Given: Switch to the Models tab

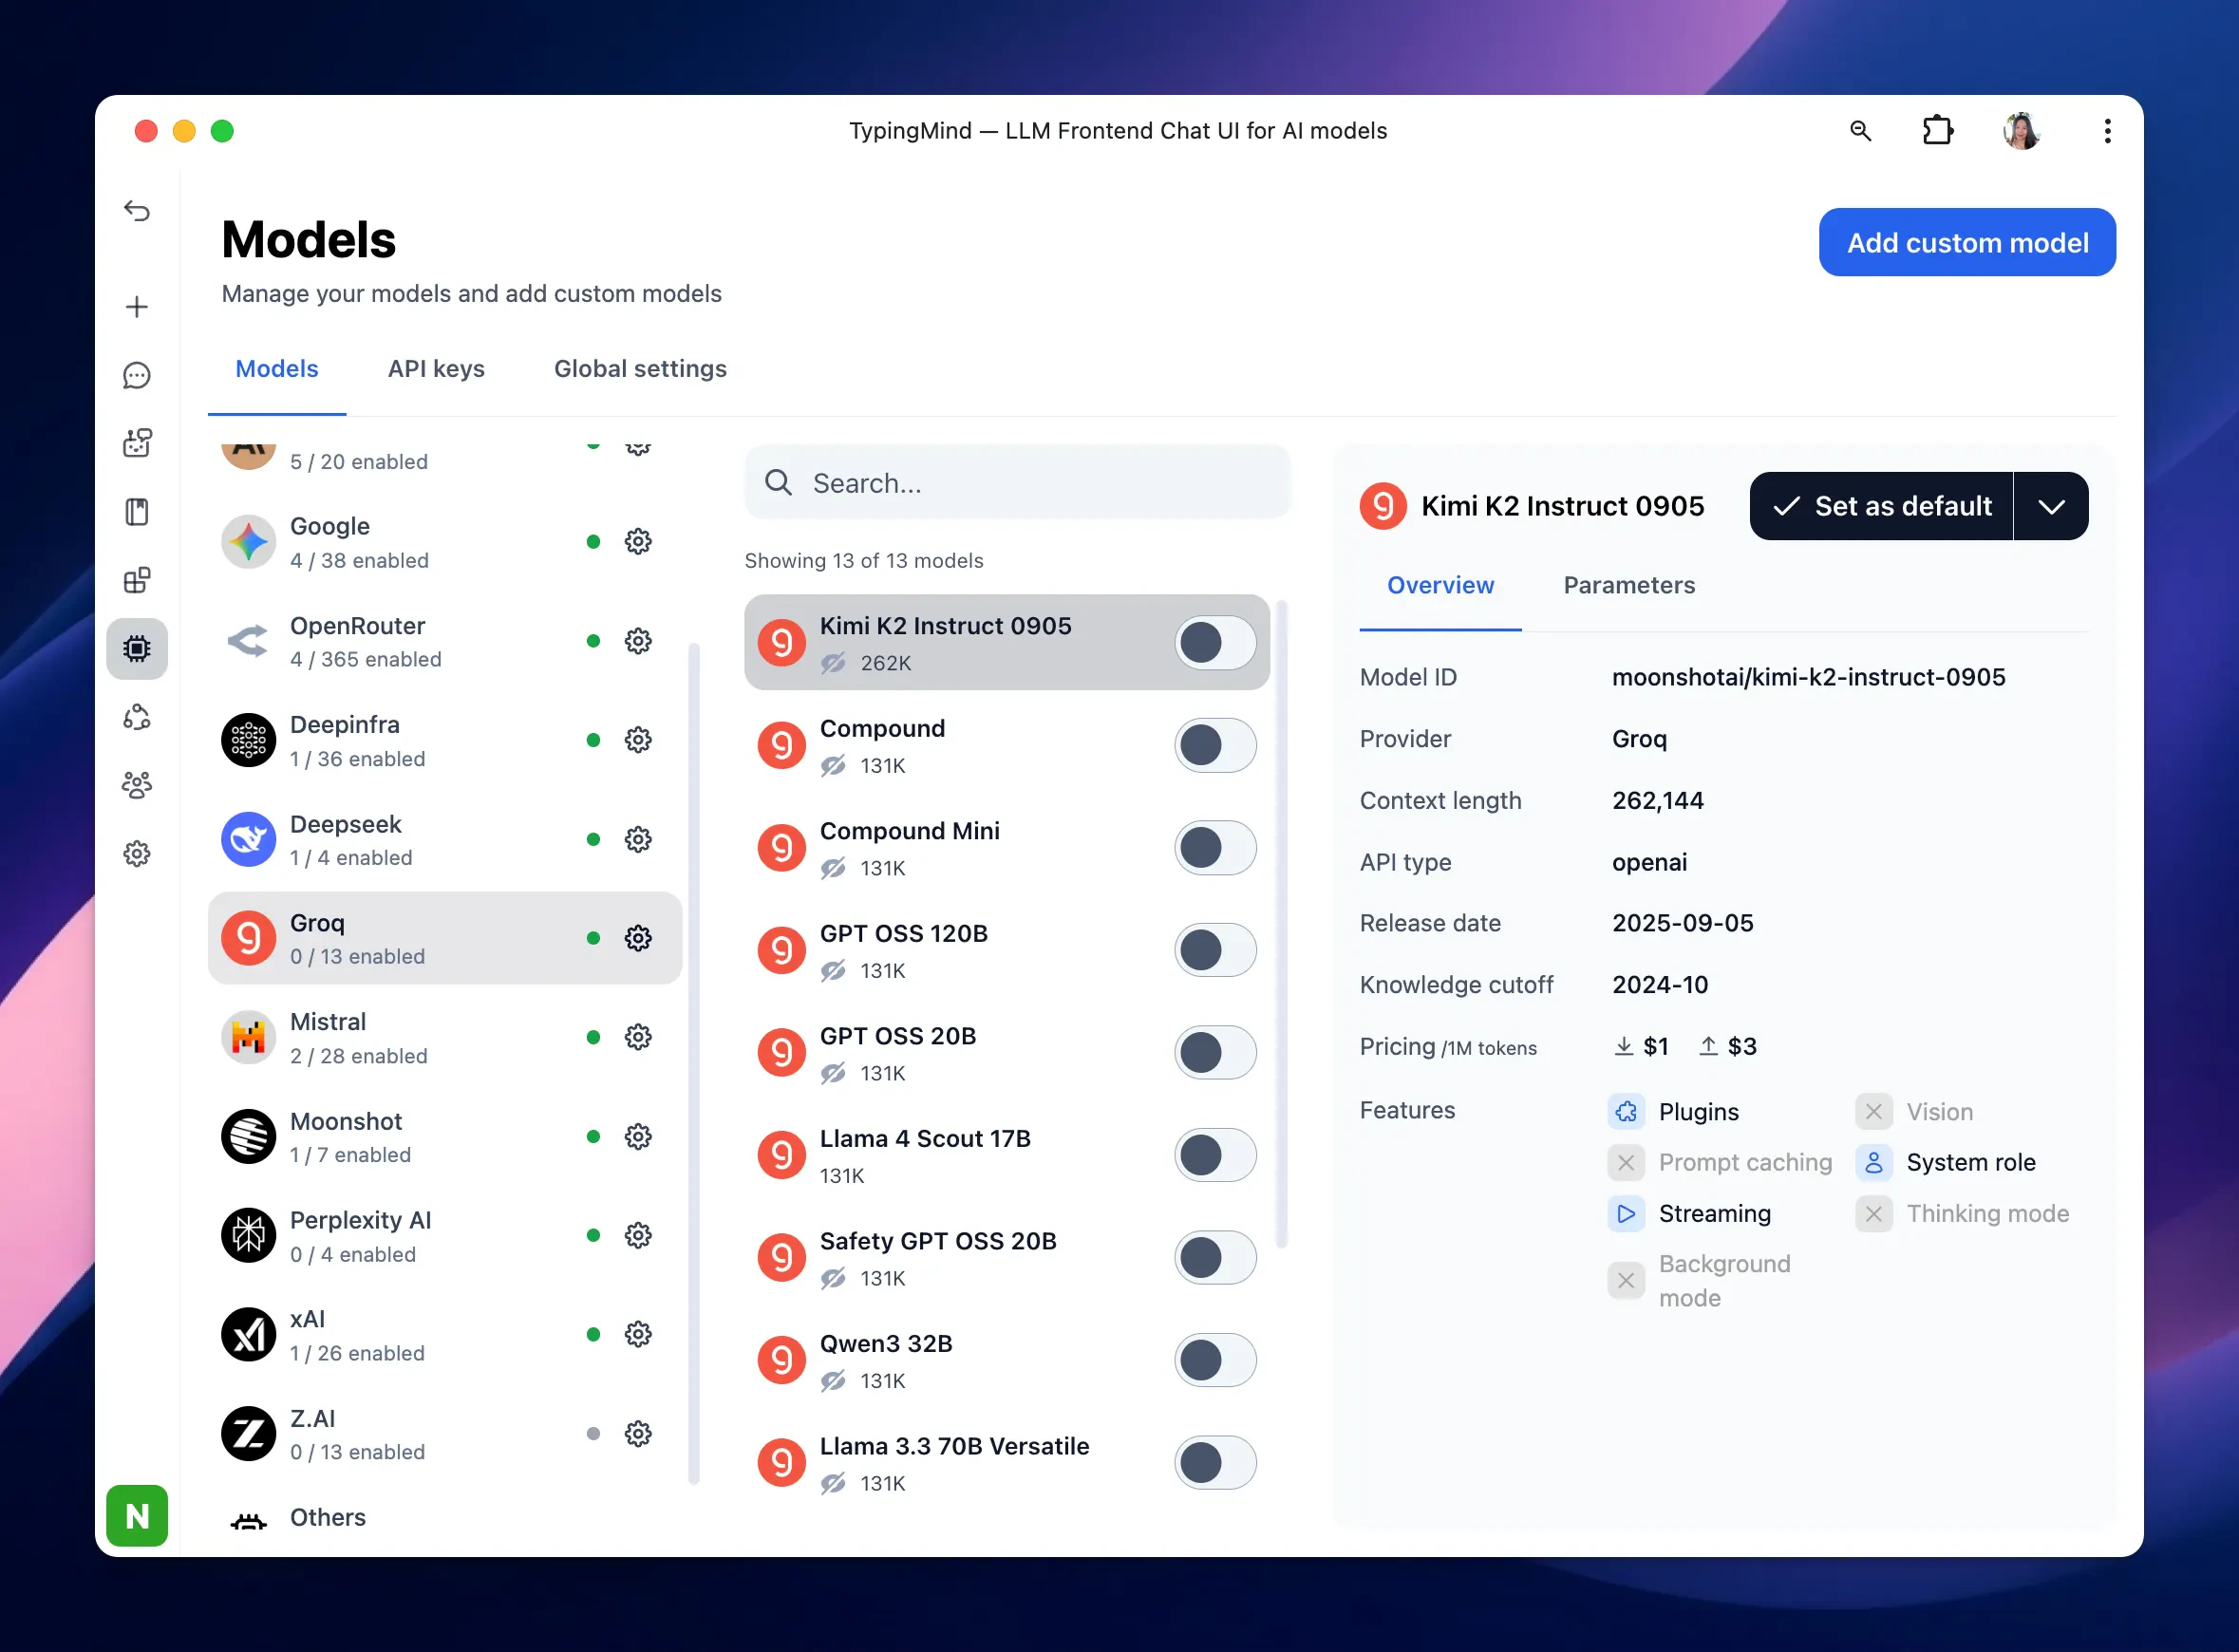Looking at the screenshot, I should [277, 369].
